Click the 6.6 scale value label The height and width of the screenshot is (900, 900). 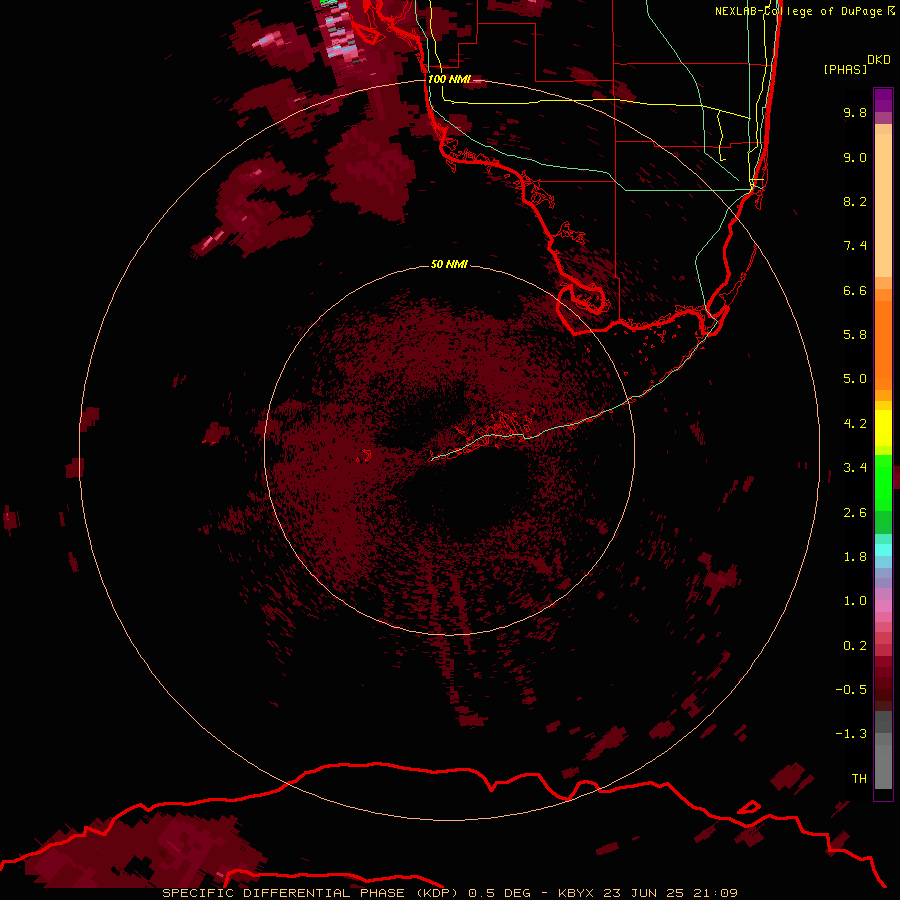(855, 290)
